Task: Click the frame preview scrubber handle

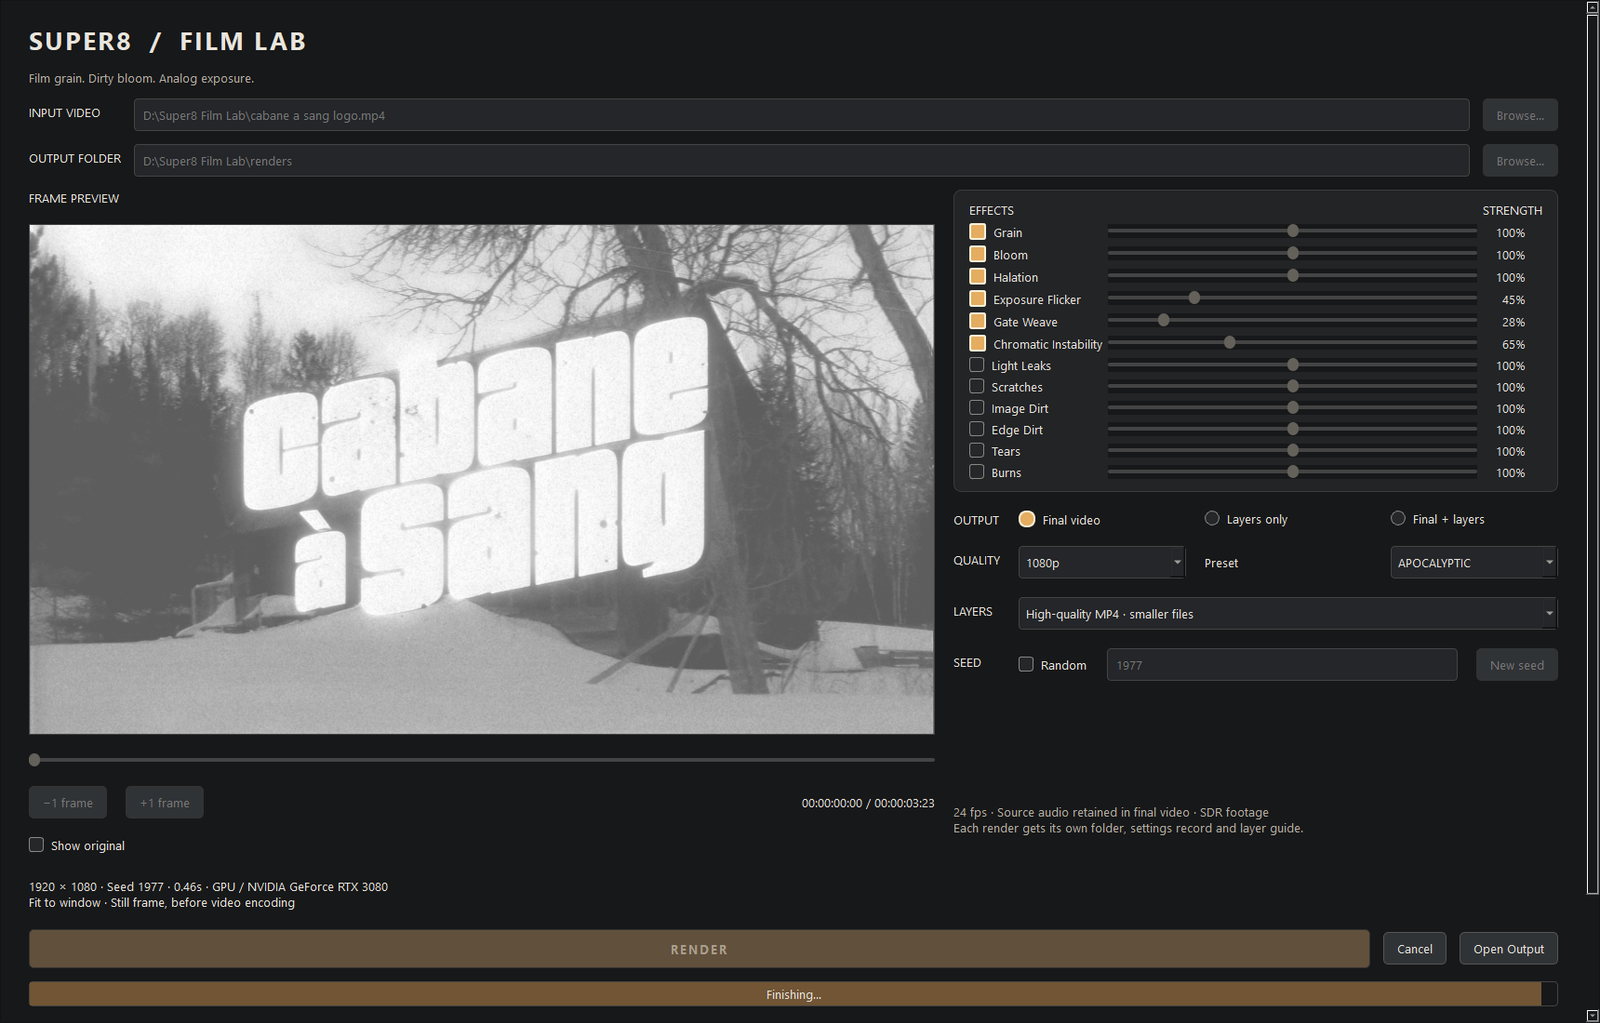Action: pos(35,760)
